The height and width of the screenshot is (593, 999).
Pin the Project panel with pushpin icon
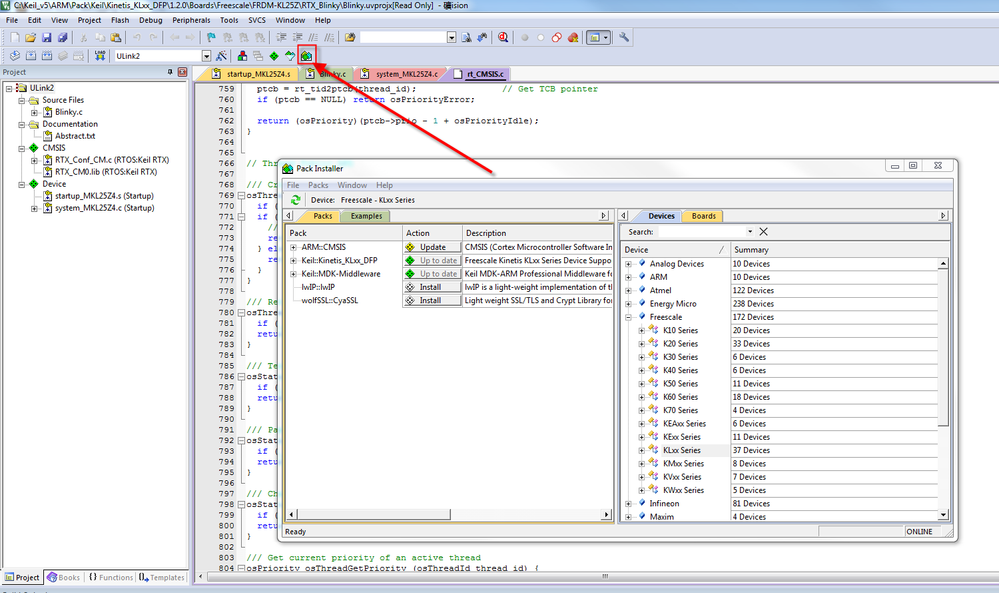click(170, 72)
